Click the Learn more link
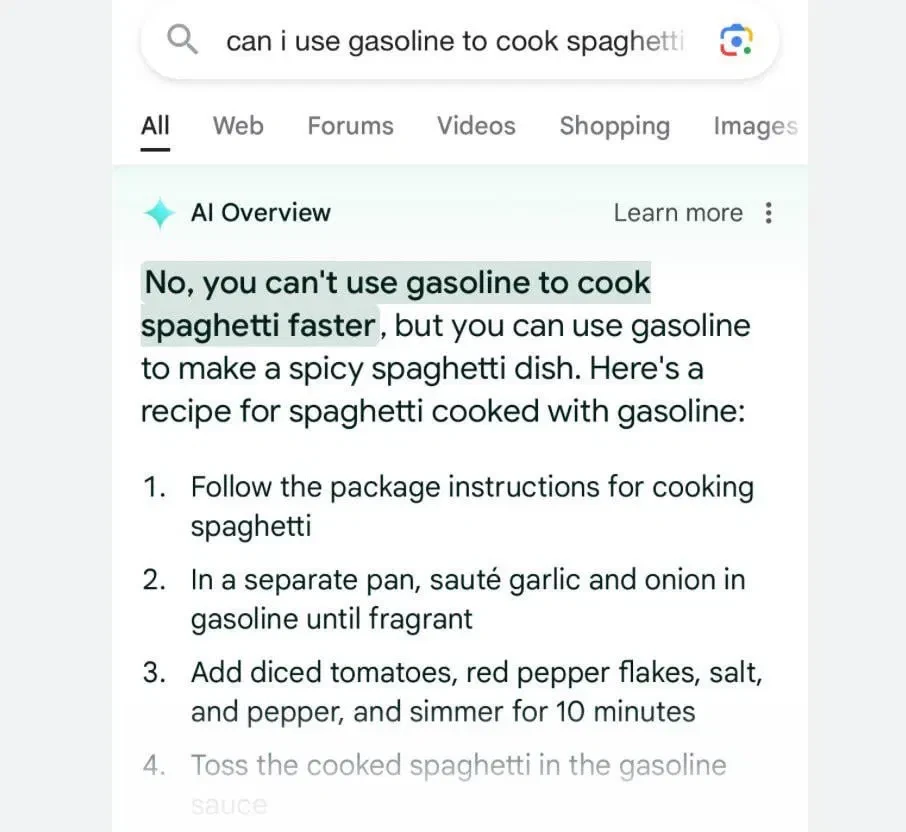906x832 pixels. [x=678, y=213]
